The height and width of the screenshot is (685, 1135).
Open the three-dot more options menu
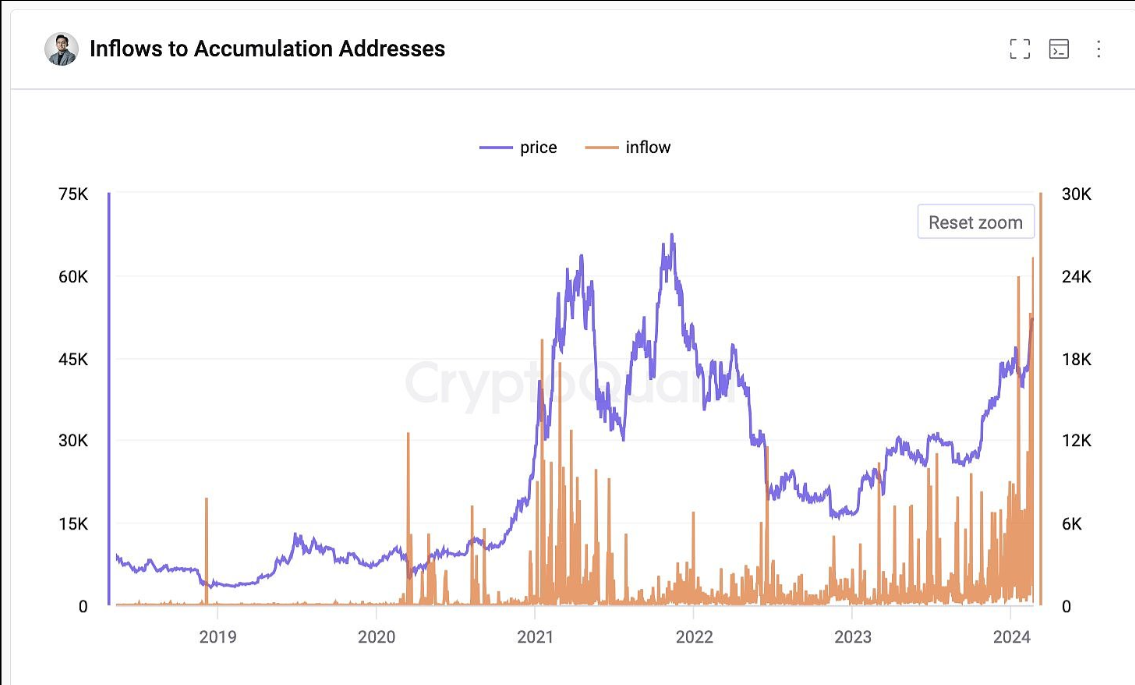click(x=1098, y=49)
